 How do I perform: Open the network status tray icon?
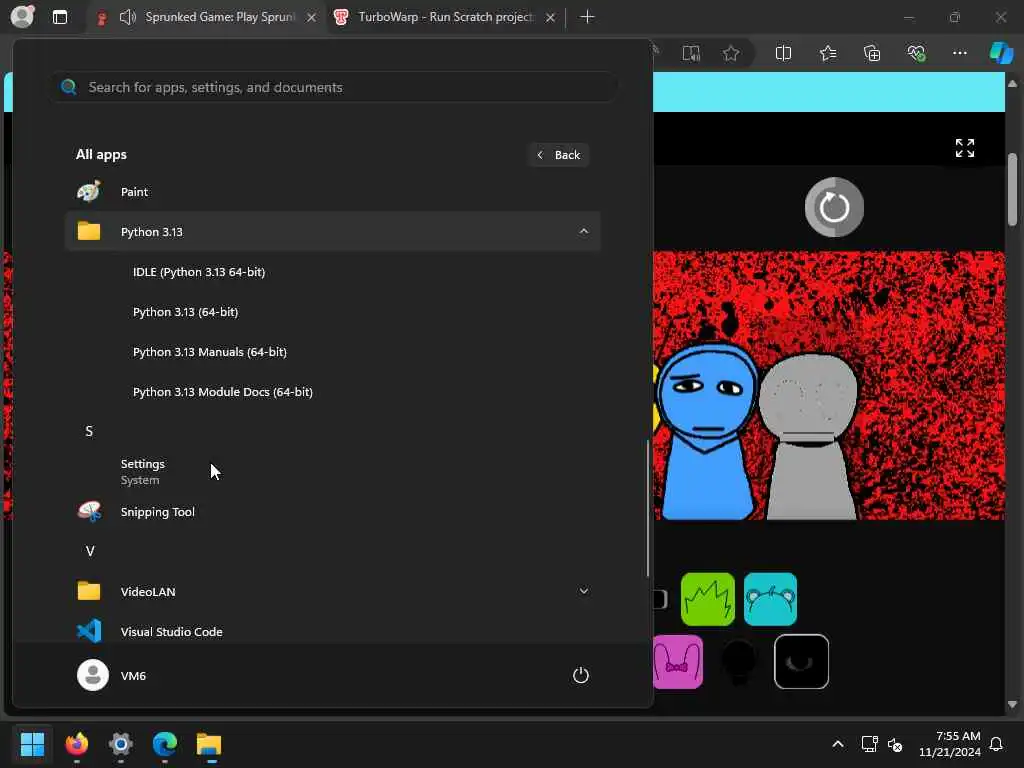(x=869, y=744)
